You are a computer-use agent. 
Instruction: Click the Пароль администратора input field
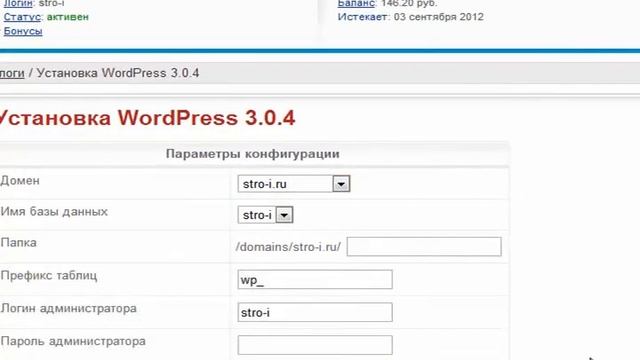315,345
